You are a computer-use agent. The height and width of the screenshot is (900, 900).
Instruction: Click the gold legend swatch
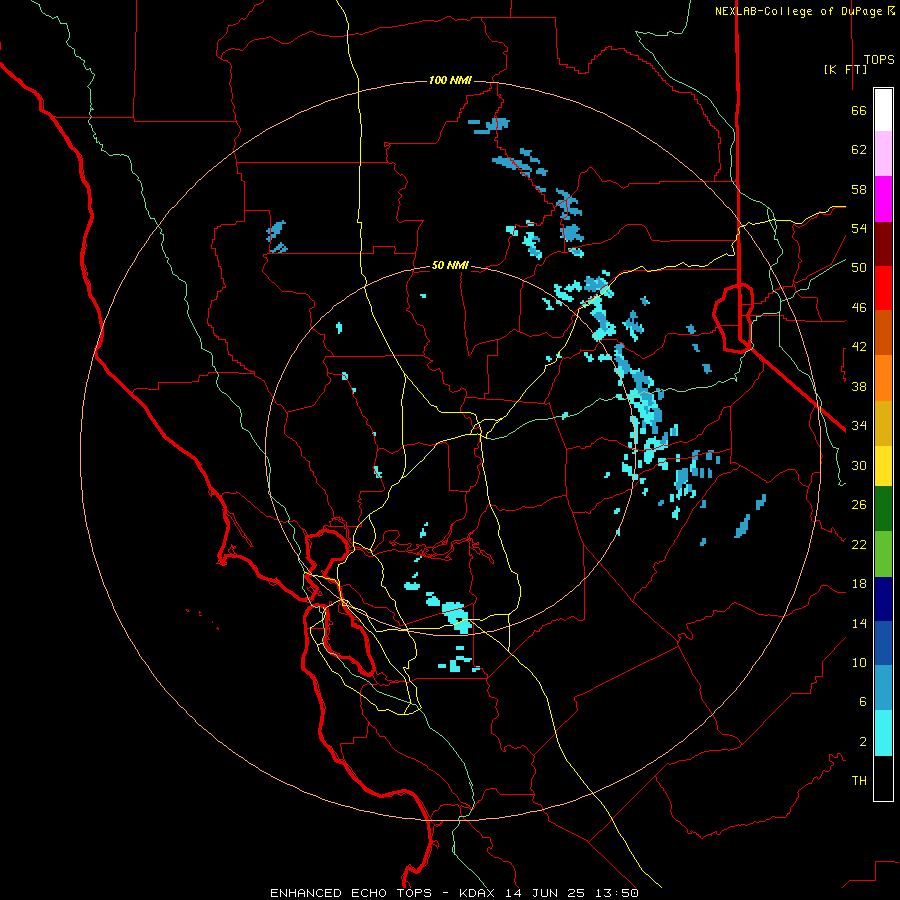click(883, 423)
